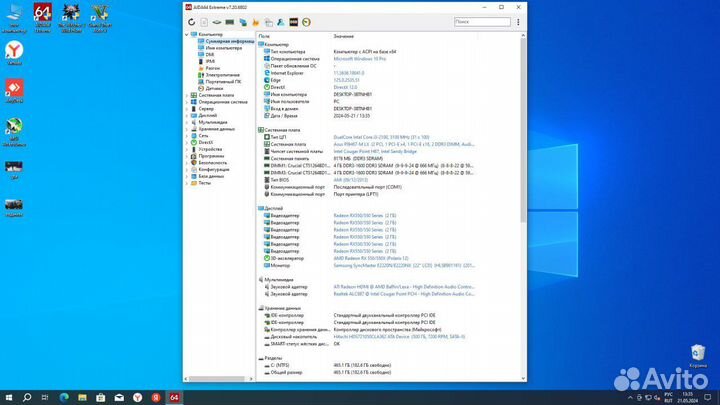
Task: Open the notification center icon in tray
Action: pos(708,397)
